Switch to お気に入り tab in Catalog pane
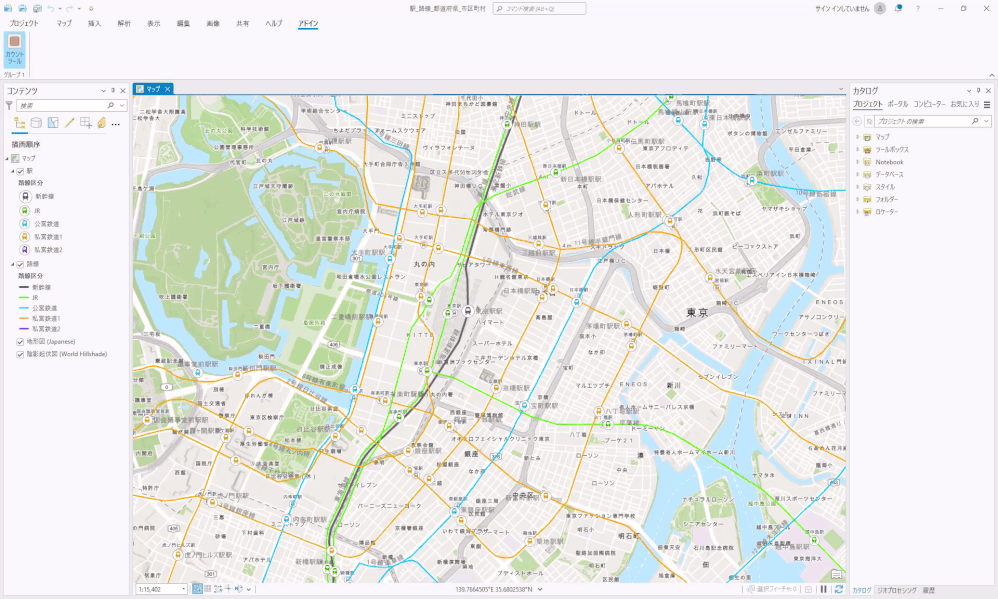Screen dimensions: 998x599 (x=965, y=104)
